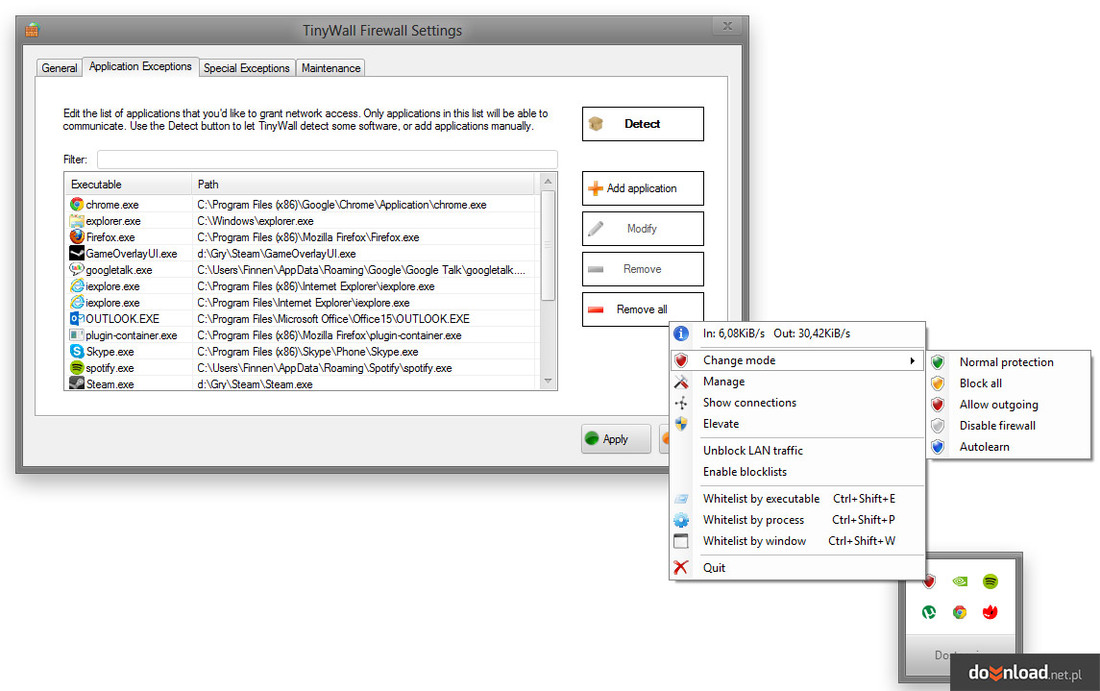Viewport: 1100px width, 691px height.
Task: Switch to the Special Exceptions tab
Action: [x=246, y=68]
